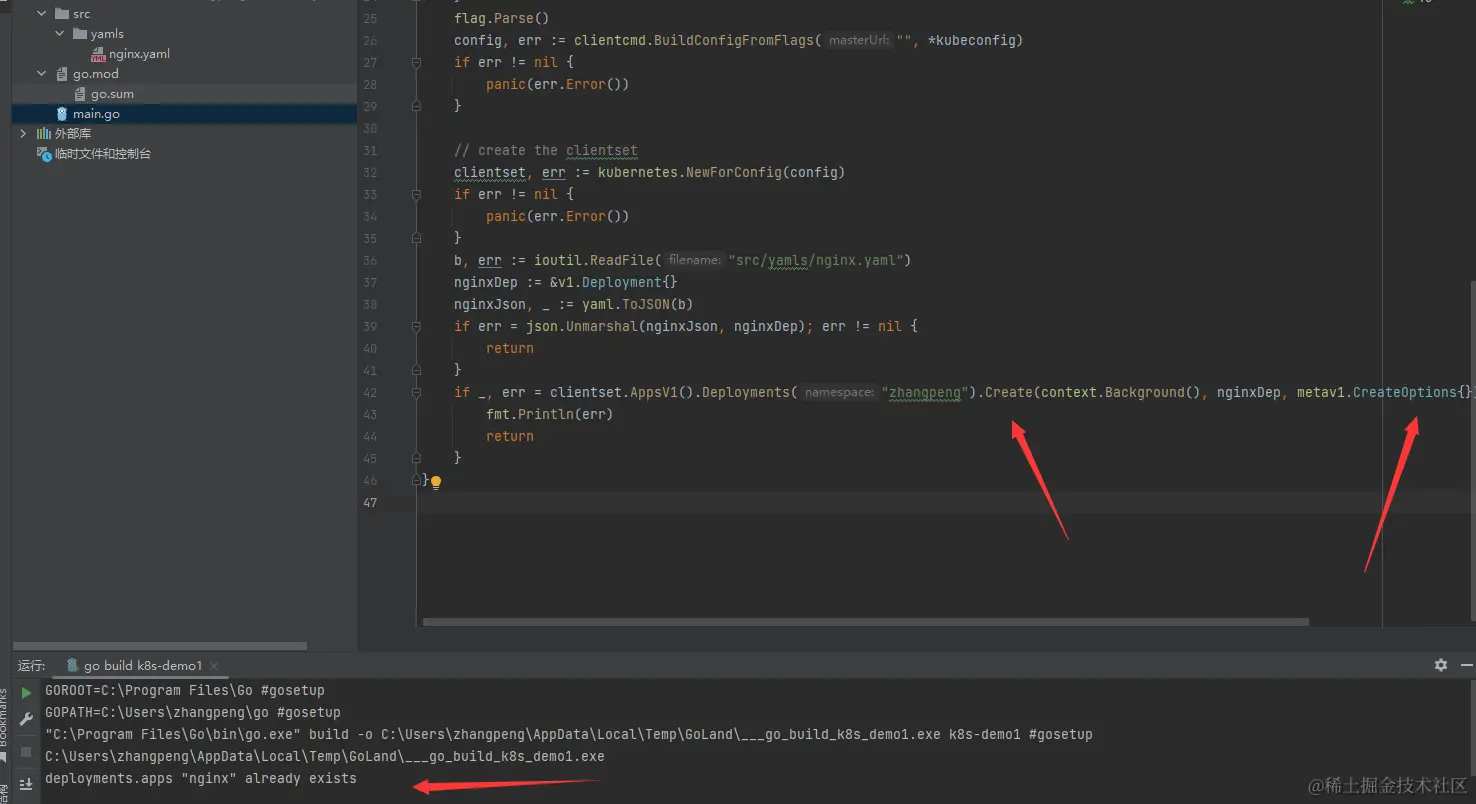The width and height of the screenshot is (1476, 804).
Task: Click the "zhangpeng" namespace string
Action: click(925, 393)
